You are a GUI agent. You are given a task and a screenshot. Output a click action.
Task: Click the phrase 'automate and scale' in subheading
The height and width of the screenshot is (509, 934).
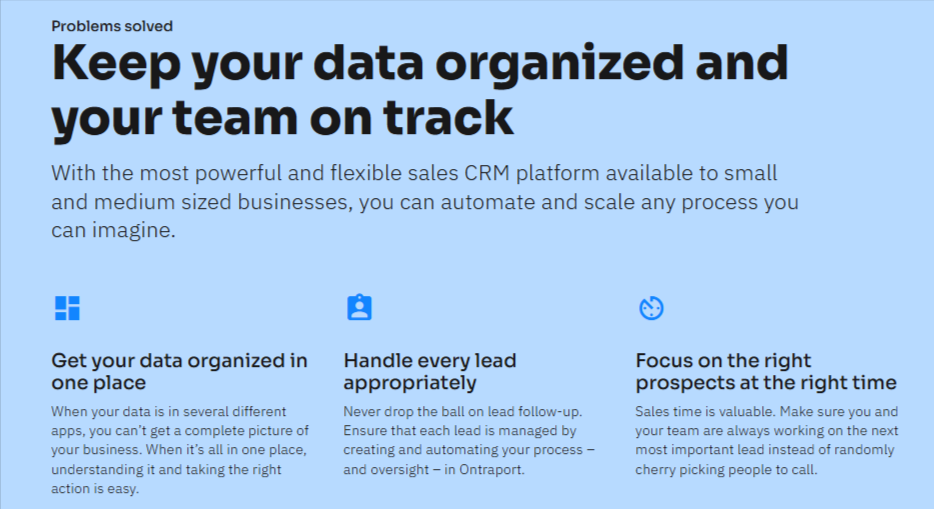pos(538,202)
